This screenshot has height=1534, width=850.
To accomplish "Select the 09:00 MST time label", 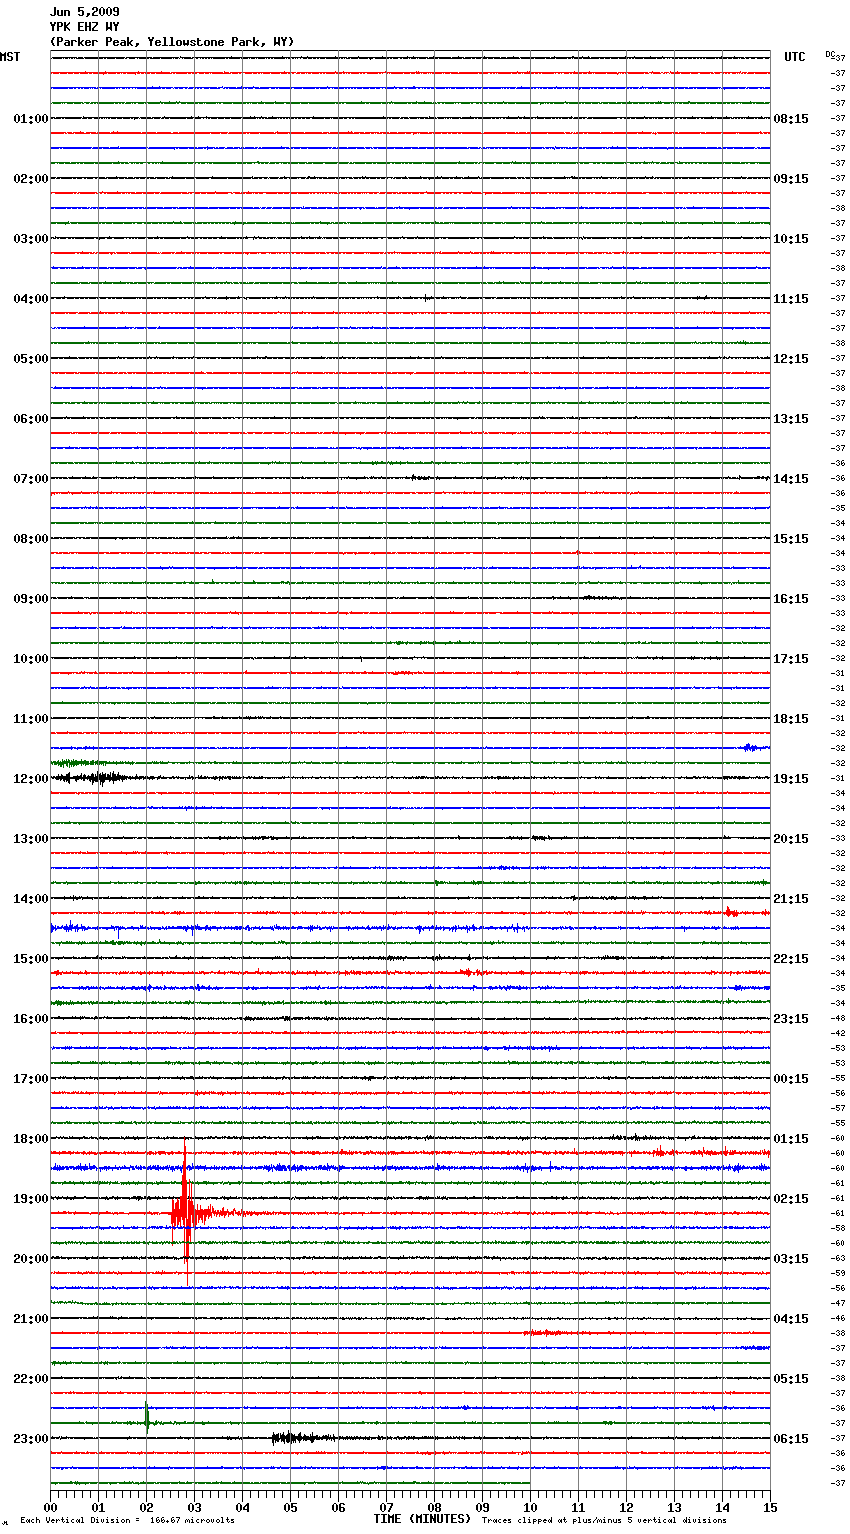I will pyautogui.click(x=31, y=599).
